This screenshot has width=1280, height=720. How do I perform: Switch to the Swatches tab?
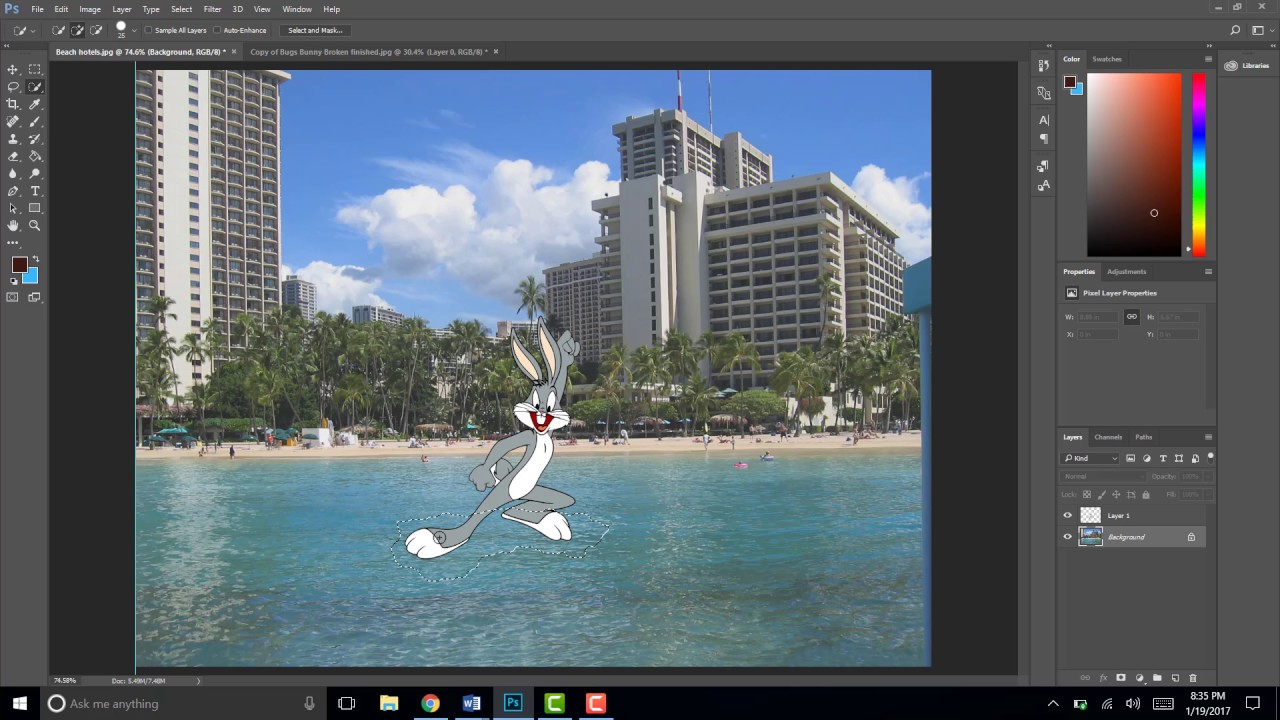pos(1107,59)
